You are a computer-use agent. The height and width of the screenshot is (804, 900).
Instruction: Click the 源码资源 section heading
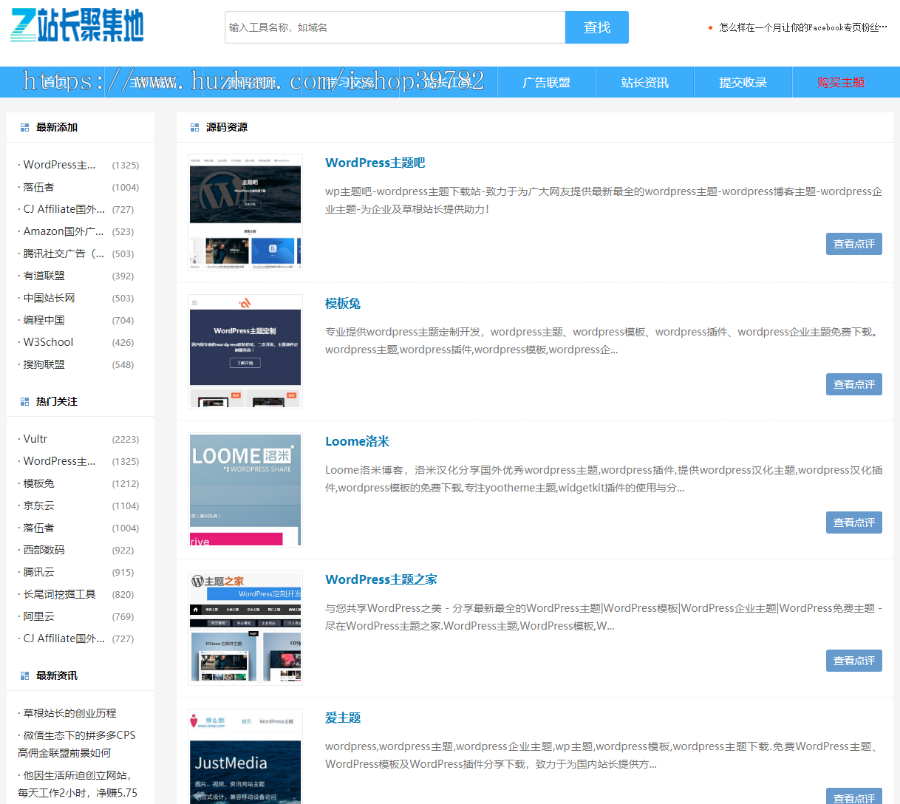(227, 127)
